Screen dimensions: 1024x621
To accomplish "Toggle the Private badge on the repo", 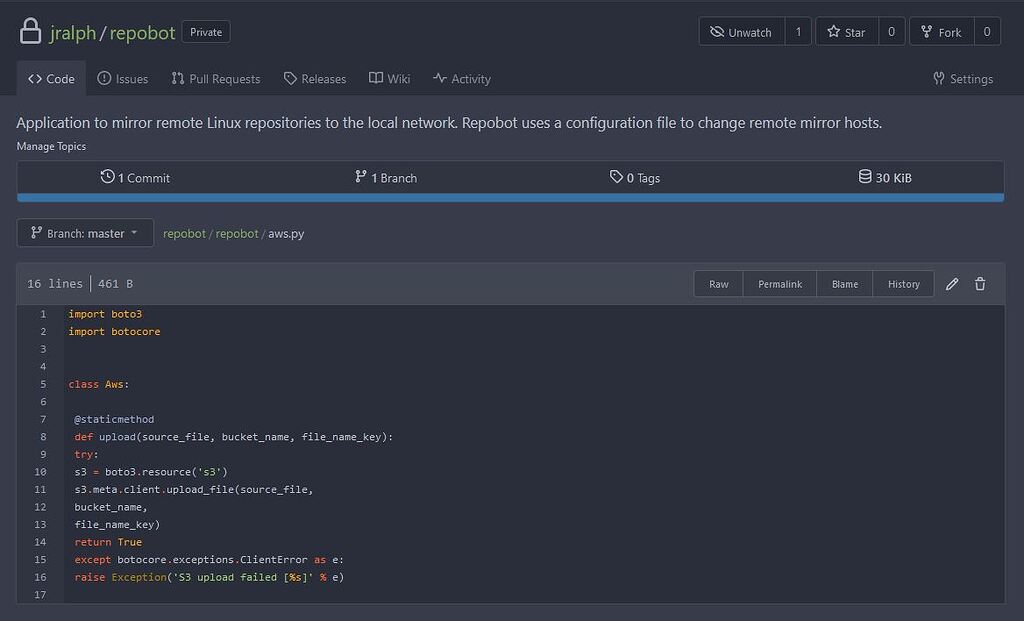I will pyautogui.click(x=205, y=31).
